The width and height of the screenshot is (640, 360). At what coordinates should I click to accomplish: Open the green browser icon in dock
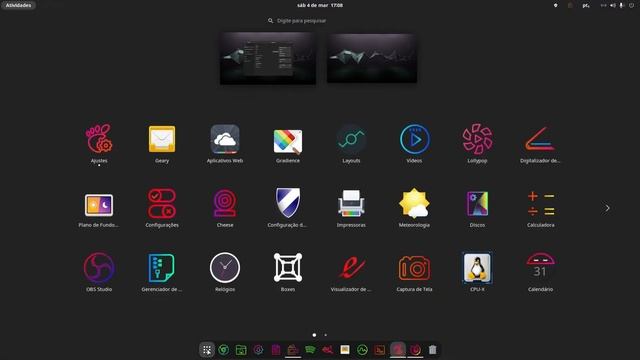pyautogui.click(x=224, y=350)
